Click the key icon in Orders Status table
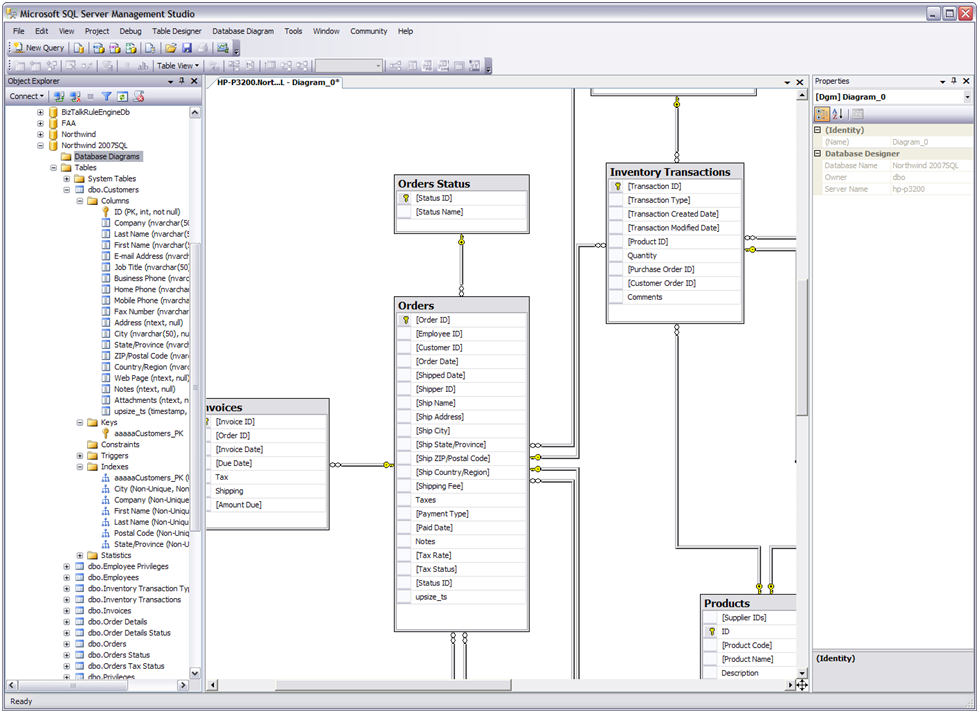The height and width of the screenshot is (713, 979). click(x=406, y=198)
